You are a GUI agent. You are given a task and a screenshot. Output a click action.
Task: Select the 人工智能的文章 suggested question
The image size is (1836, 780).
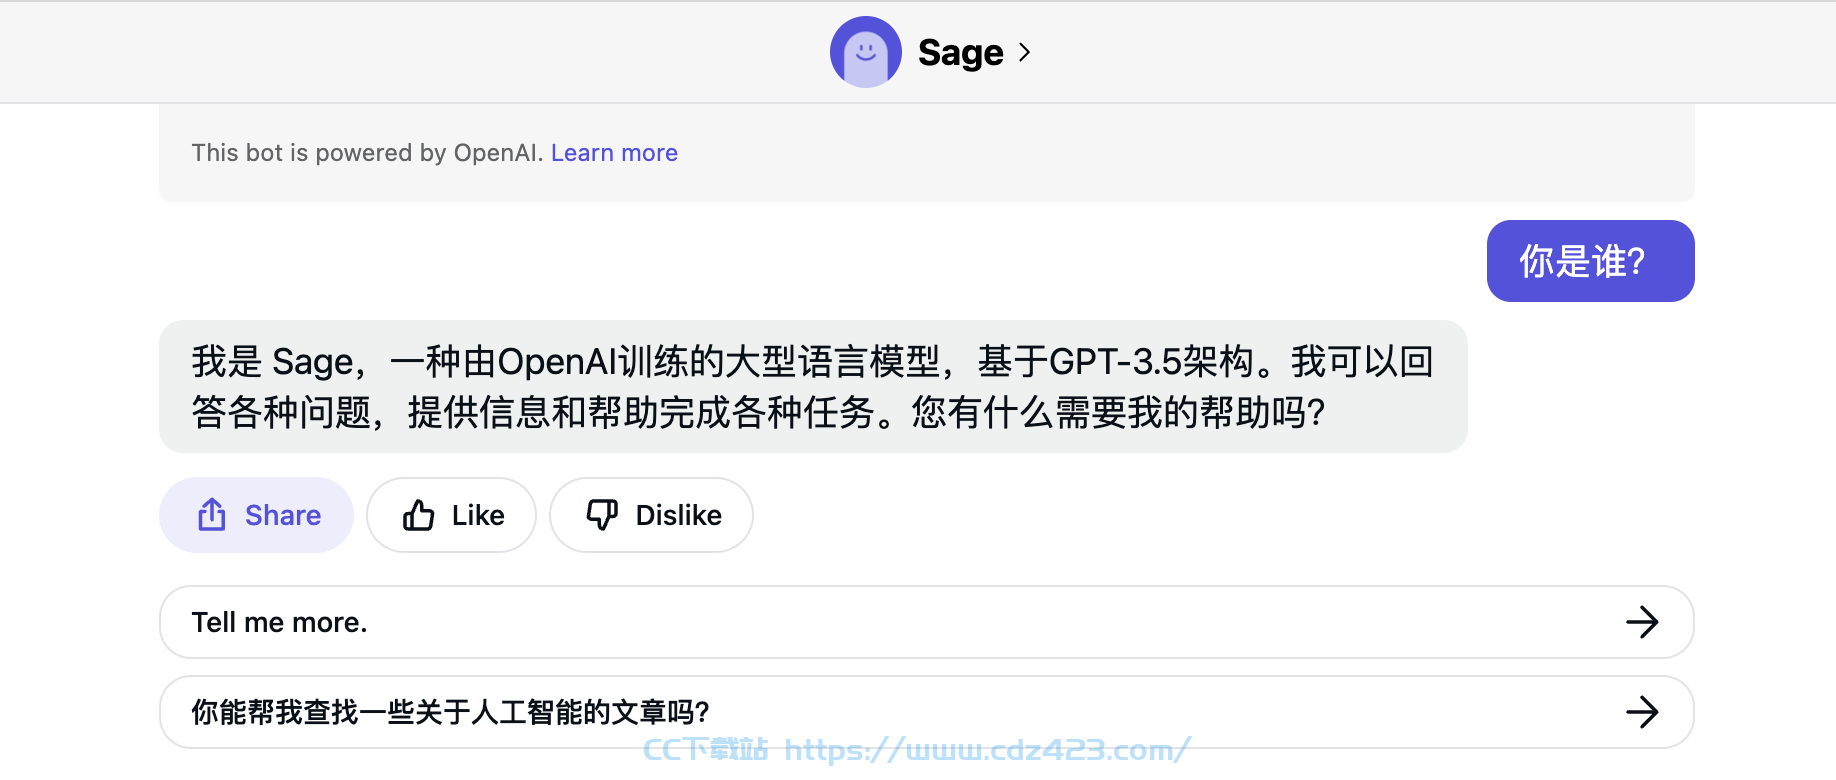click(926, 712)
